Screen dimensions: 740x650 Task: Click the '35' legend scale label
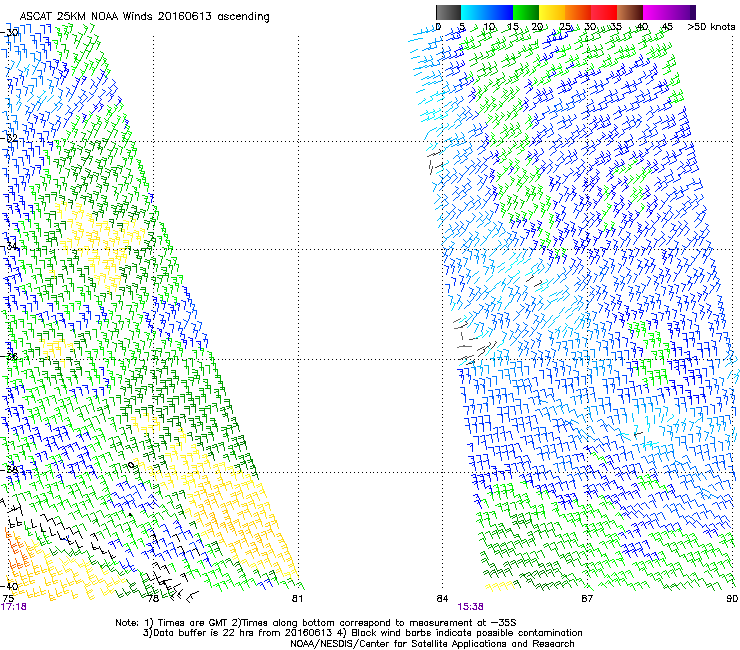click(616, 27)
